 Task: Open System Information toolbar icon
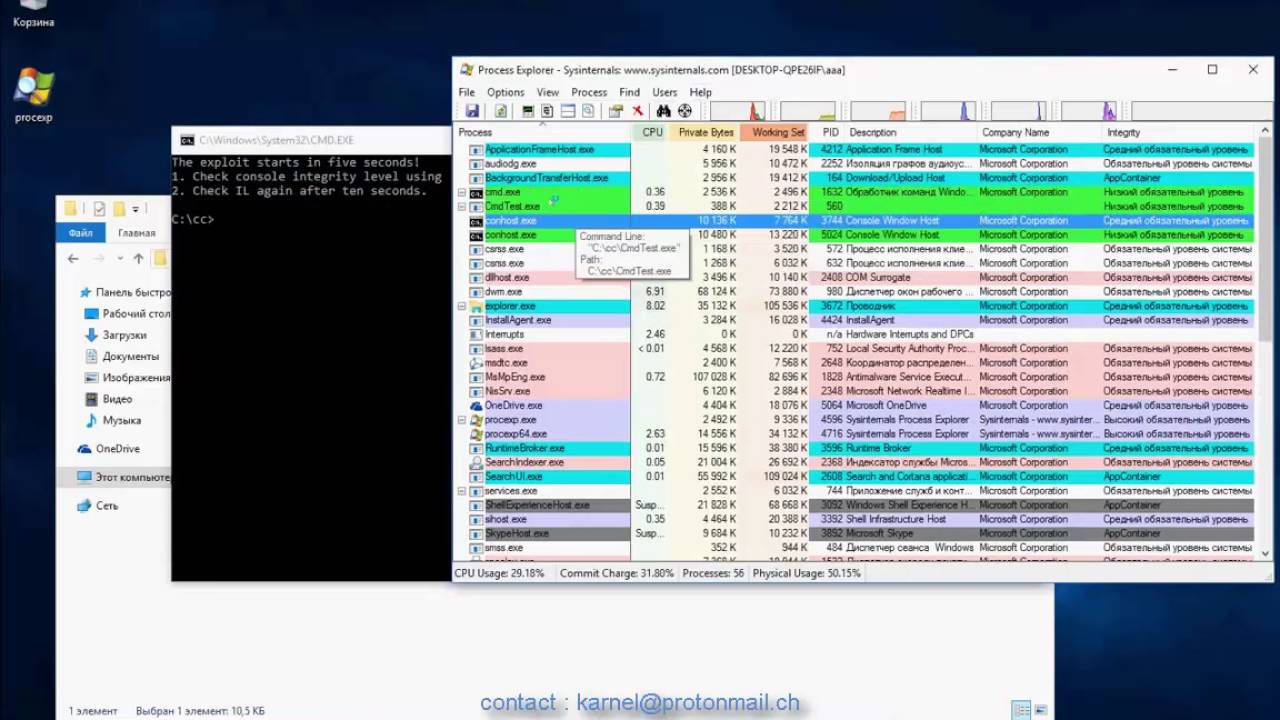coord(528,111)
